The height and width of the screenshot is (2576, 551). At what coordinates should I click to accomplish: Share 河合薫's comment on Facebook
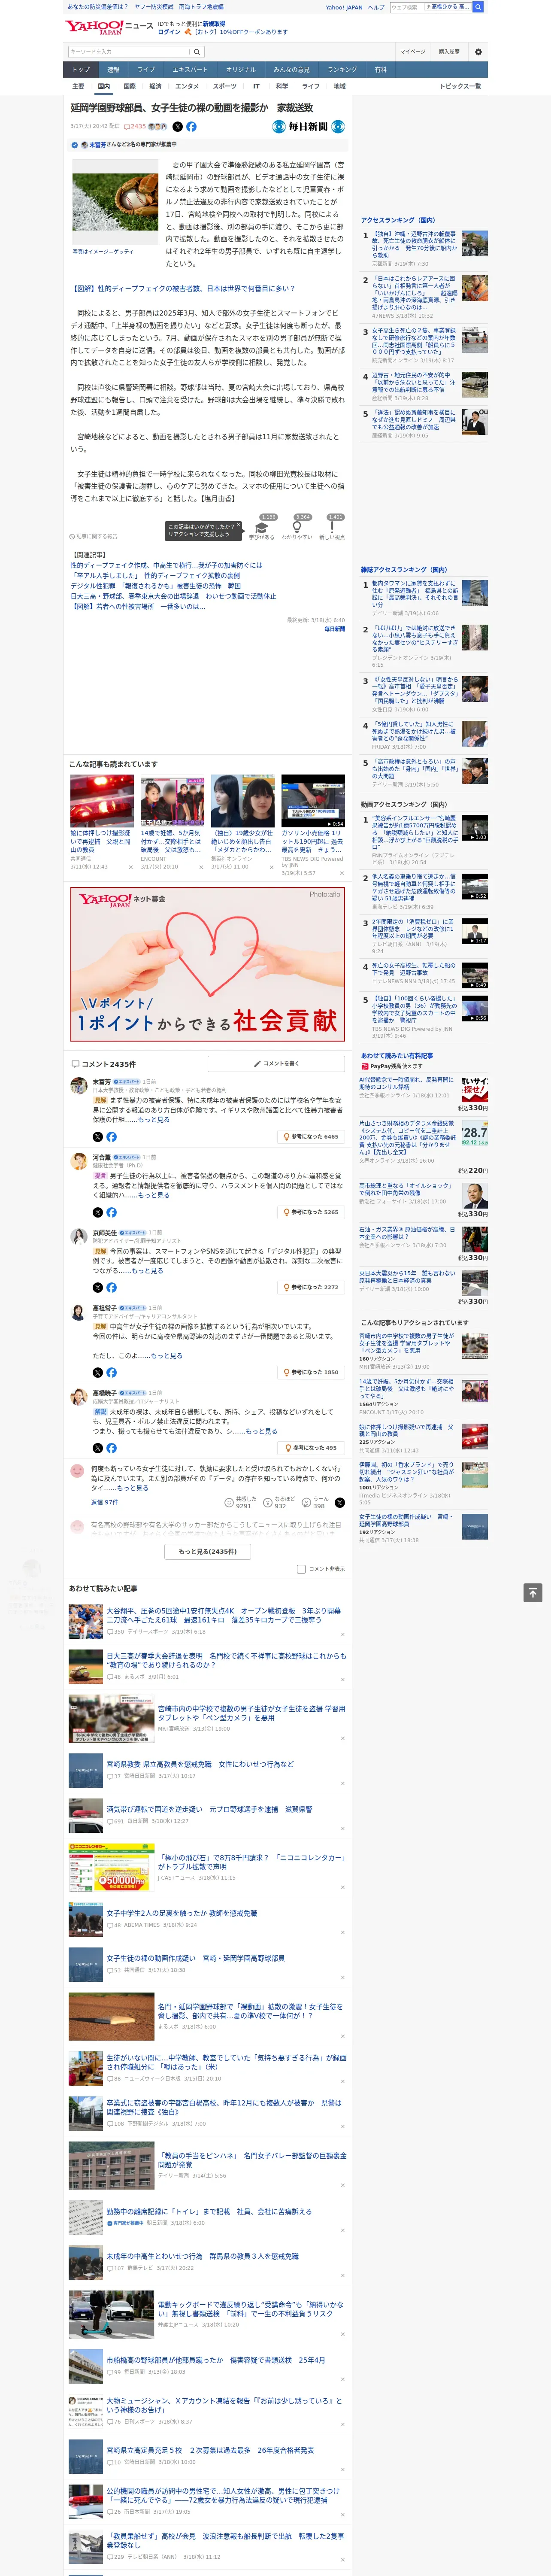(x=111, y=1212)
